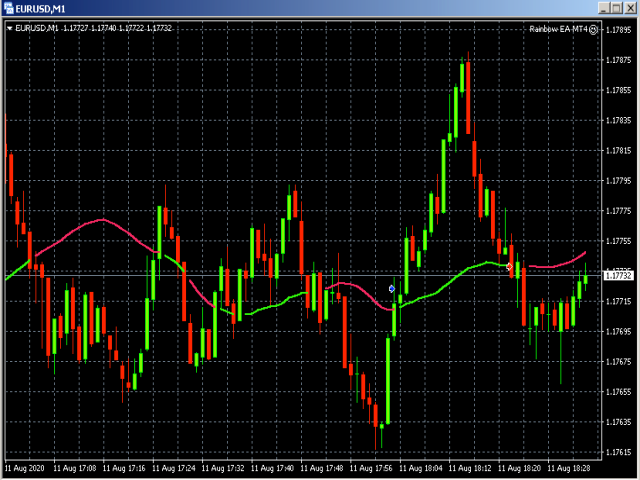Click the 1.17655 price scale value

pyautogui.click(x=618, y=392)
